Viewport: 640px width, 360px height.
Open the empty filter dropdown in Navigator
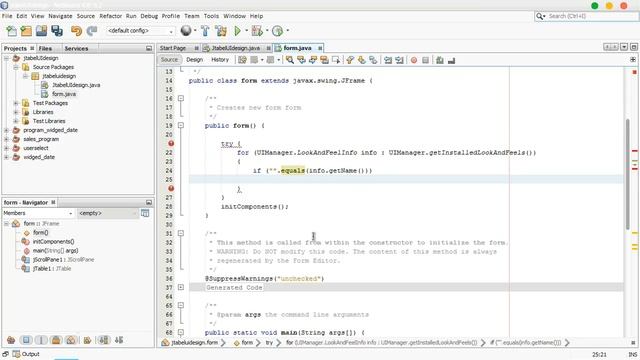(x=108, y=213)
